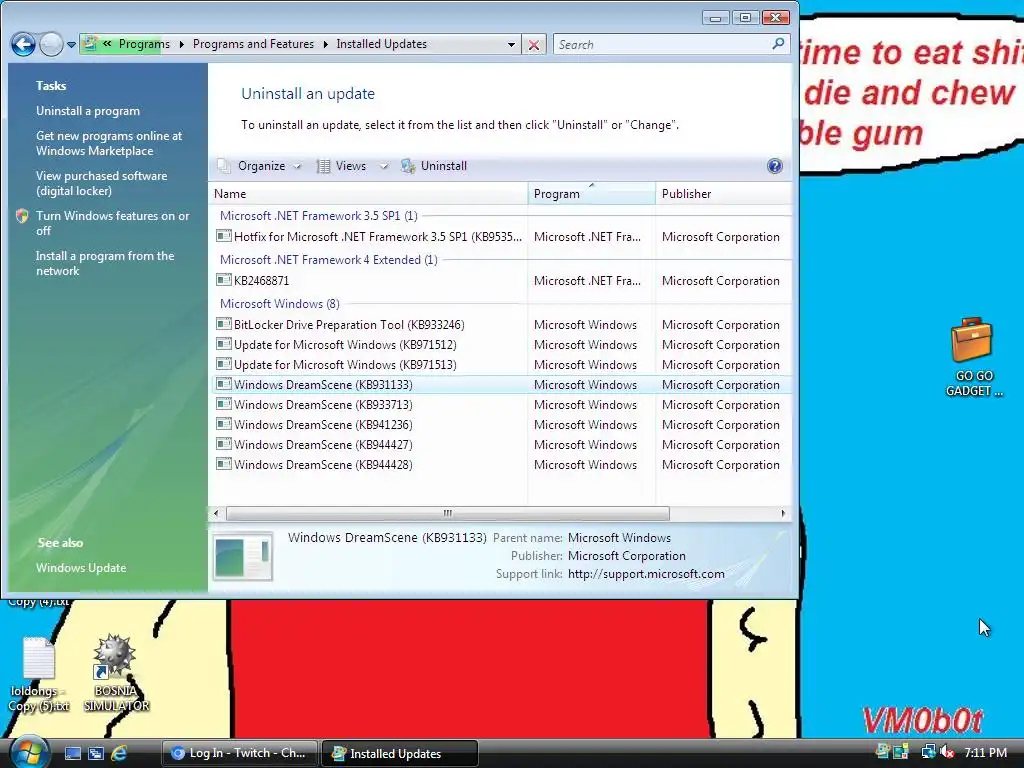Click icon of KB2468871 update
Screen dimensions: 1024x768
click(x=223, y=280)
